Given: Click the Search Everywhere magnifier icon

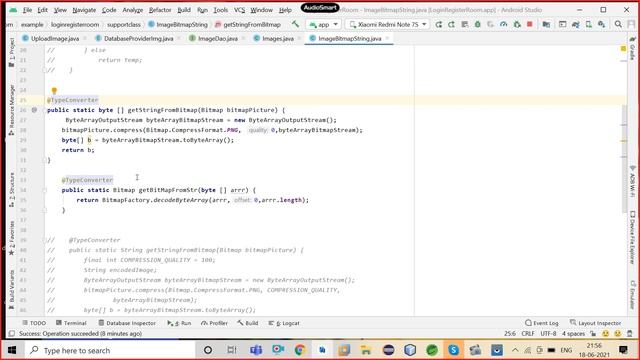Looking at the screenshot, I should (x=618, y=24).
